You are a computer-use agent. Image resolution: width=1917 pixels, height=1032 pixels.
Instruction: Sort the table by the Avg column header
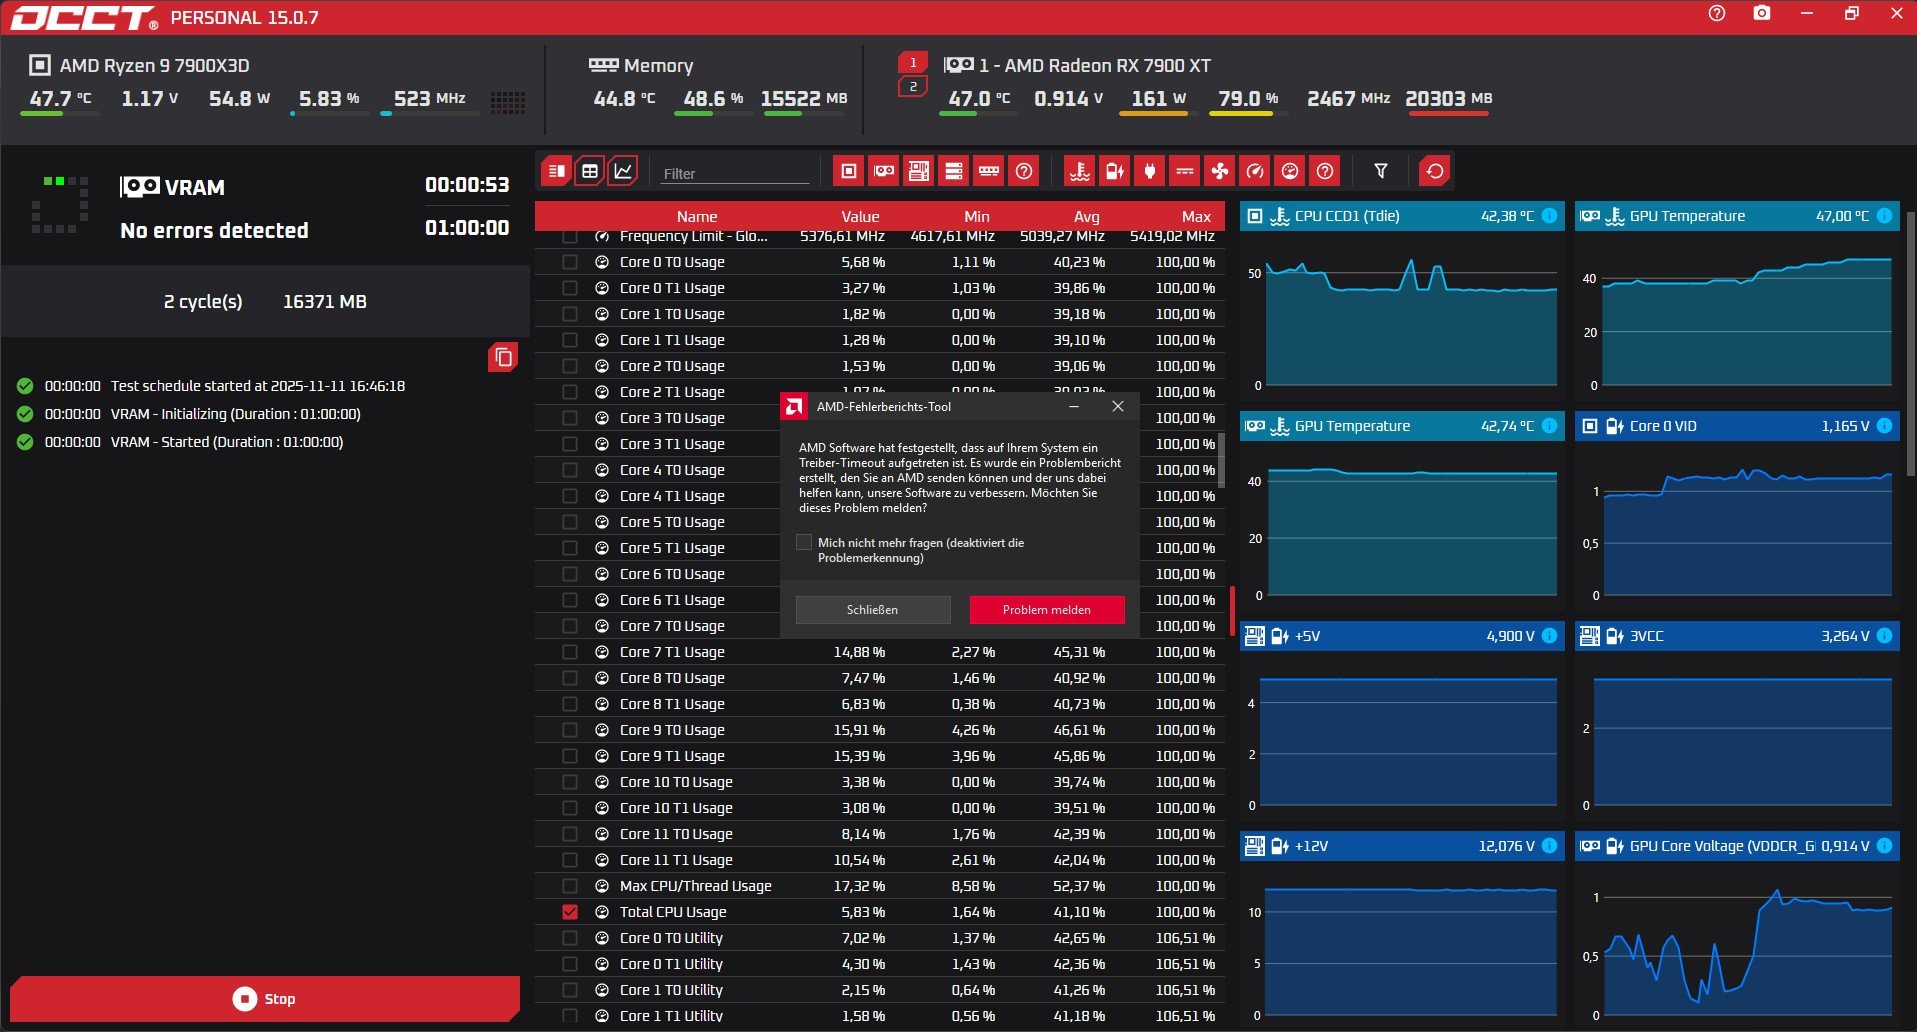1087,217
